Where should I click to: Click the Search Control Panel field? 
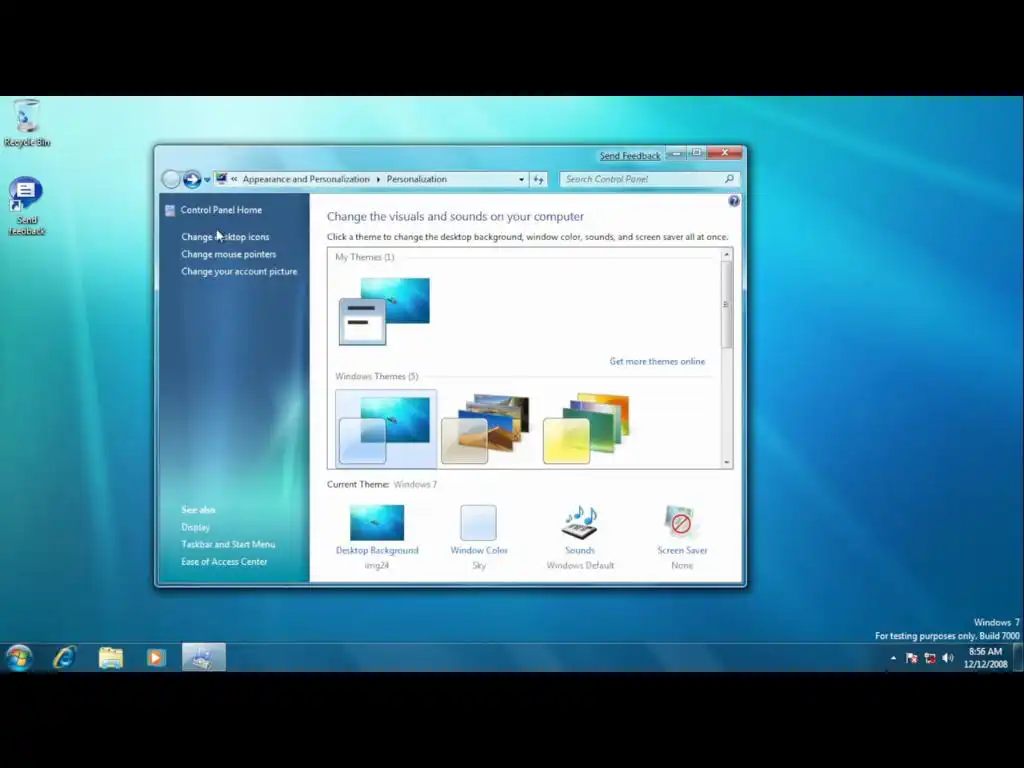tap(649, 179)
